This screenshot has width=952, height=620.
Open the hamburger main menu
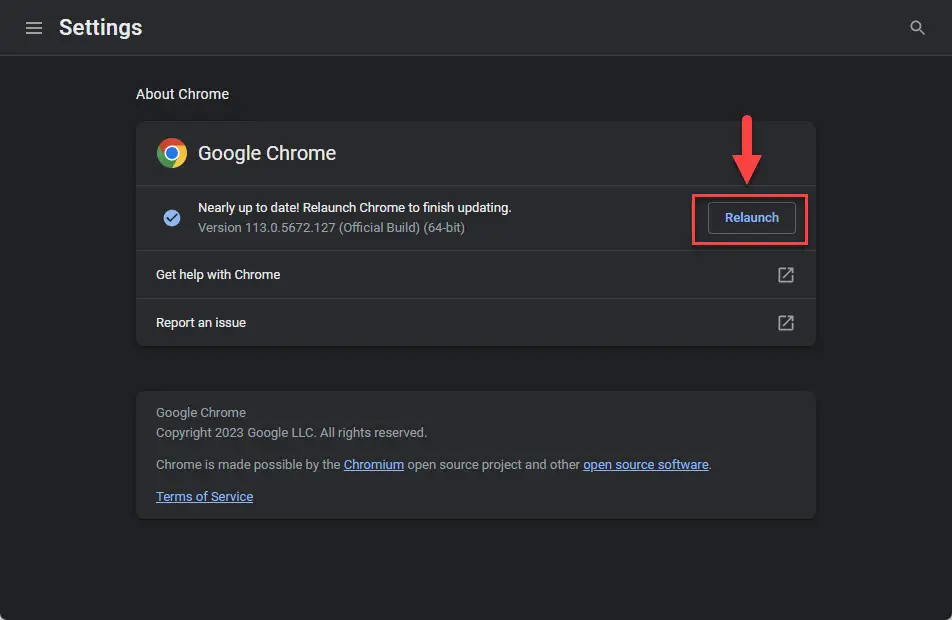[x=33, y=28]
